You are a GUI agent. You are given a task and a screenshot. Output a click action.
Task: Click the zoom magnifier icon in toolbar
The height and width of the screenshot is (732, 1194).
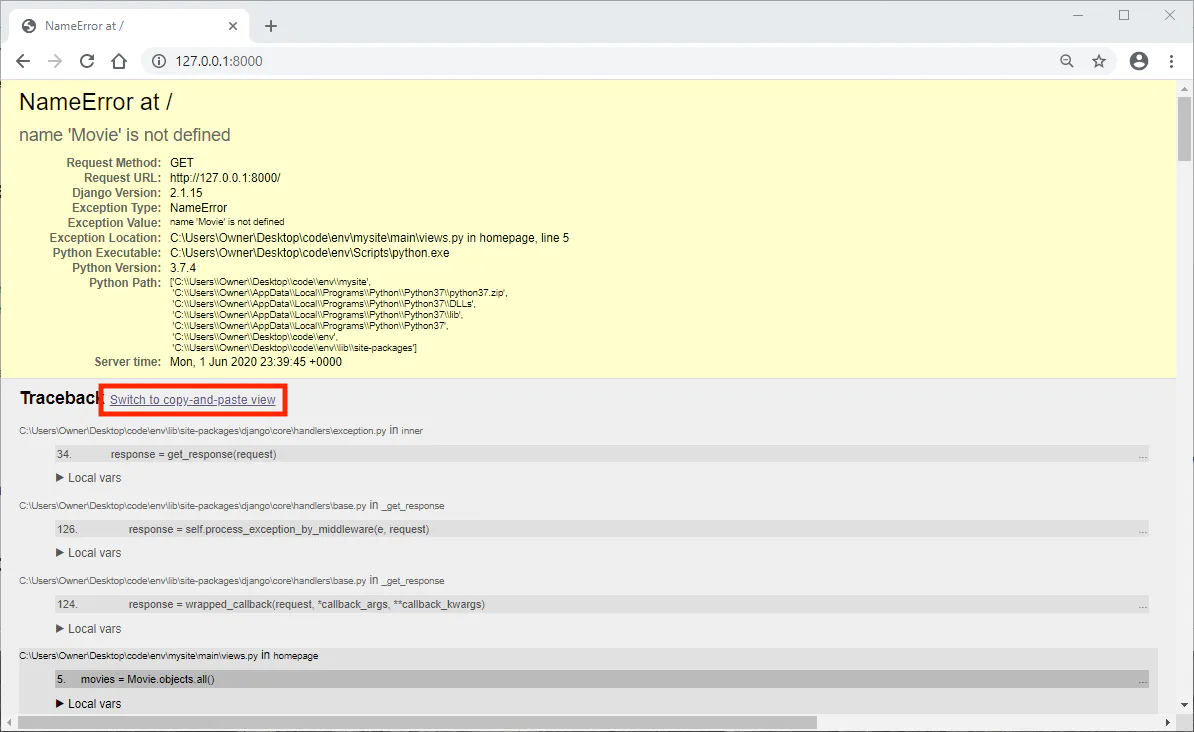1066,61
